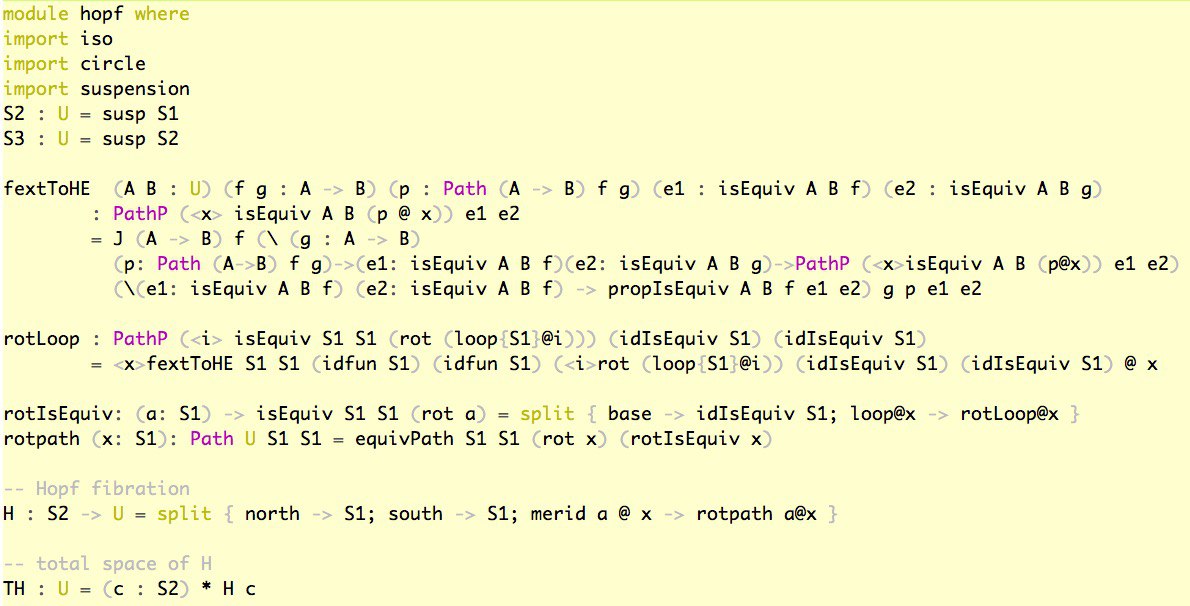The width and height of the screenshot is (1190, 606).
Task: Click 'equivPath' in rotpath definition
Action: pos(404,439)
